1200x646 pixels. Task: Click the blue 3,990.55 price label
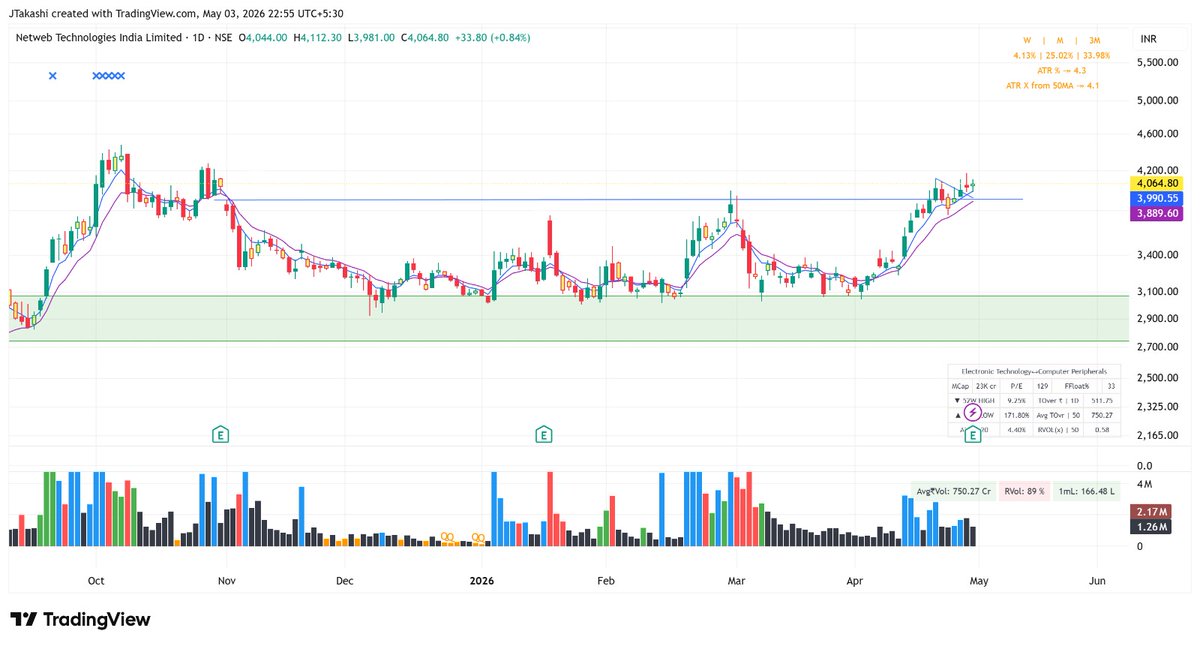coord(1156,198)
